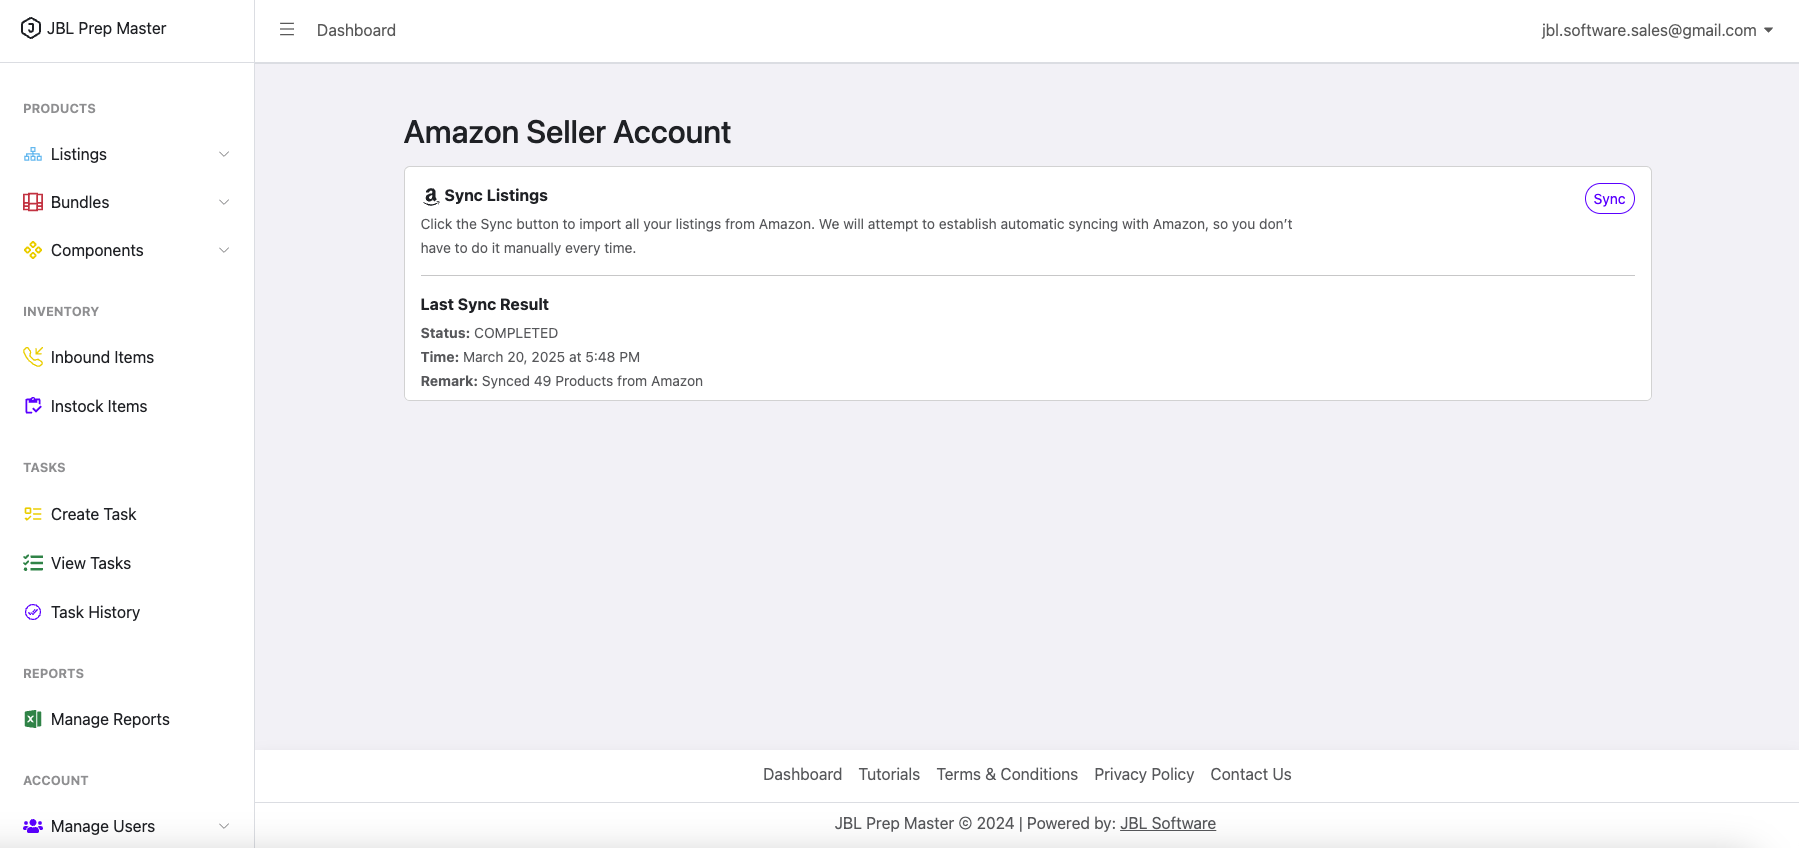1799x848 pixels.
Task: Click the Manage Users people icon
Action: tap(33, 826)
